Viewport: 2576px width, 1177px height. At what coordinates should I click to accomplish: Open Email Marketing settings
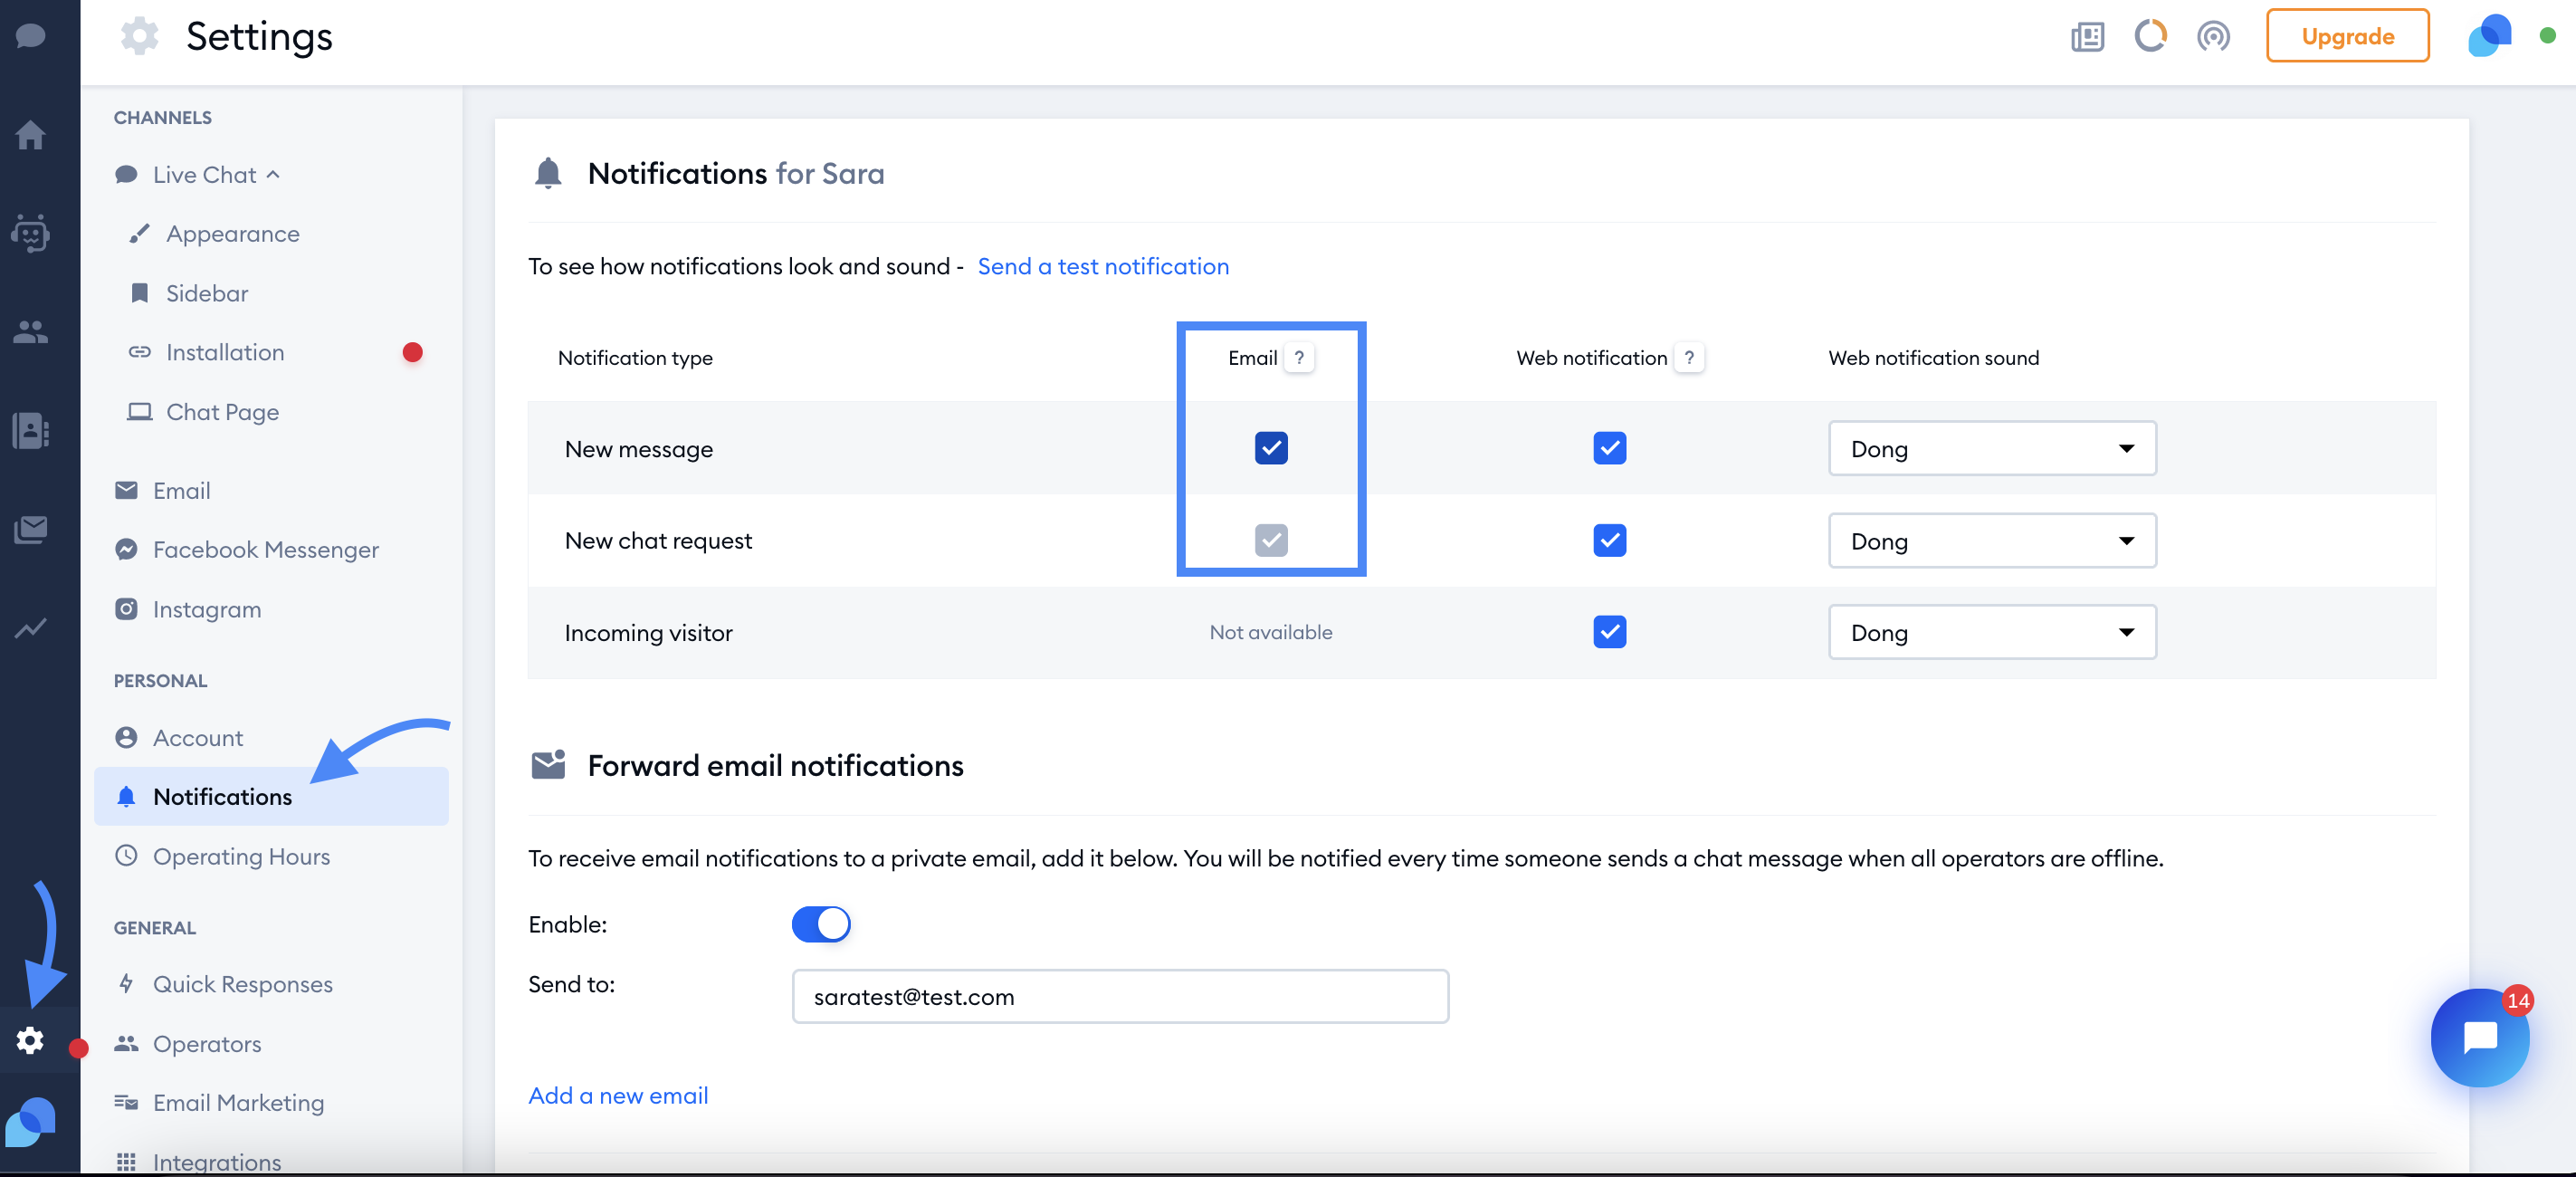(238, 1103)
